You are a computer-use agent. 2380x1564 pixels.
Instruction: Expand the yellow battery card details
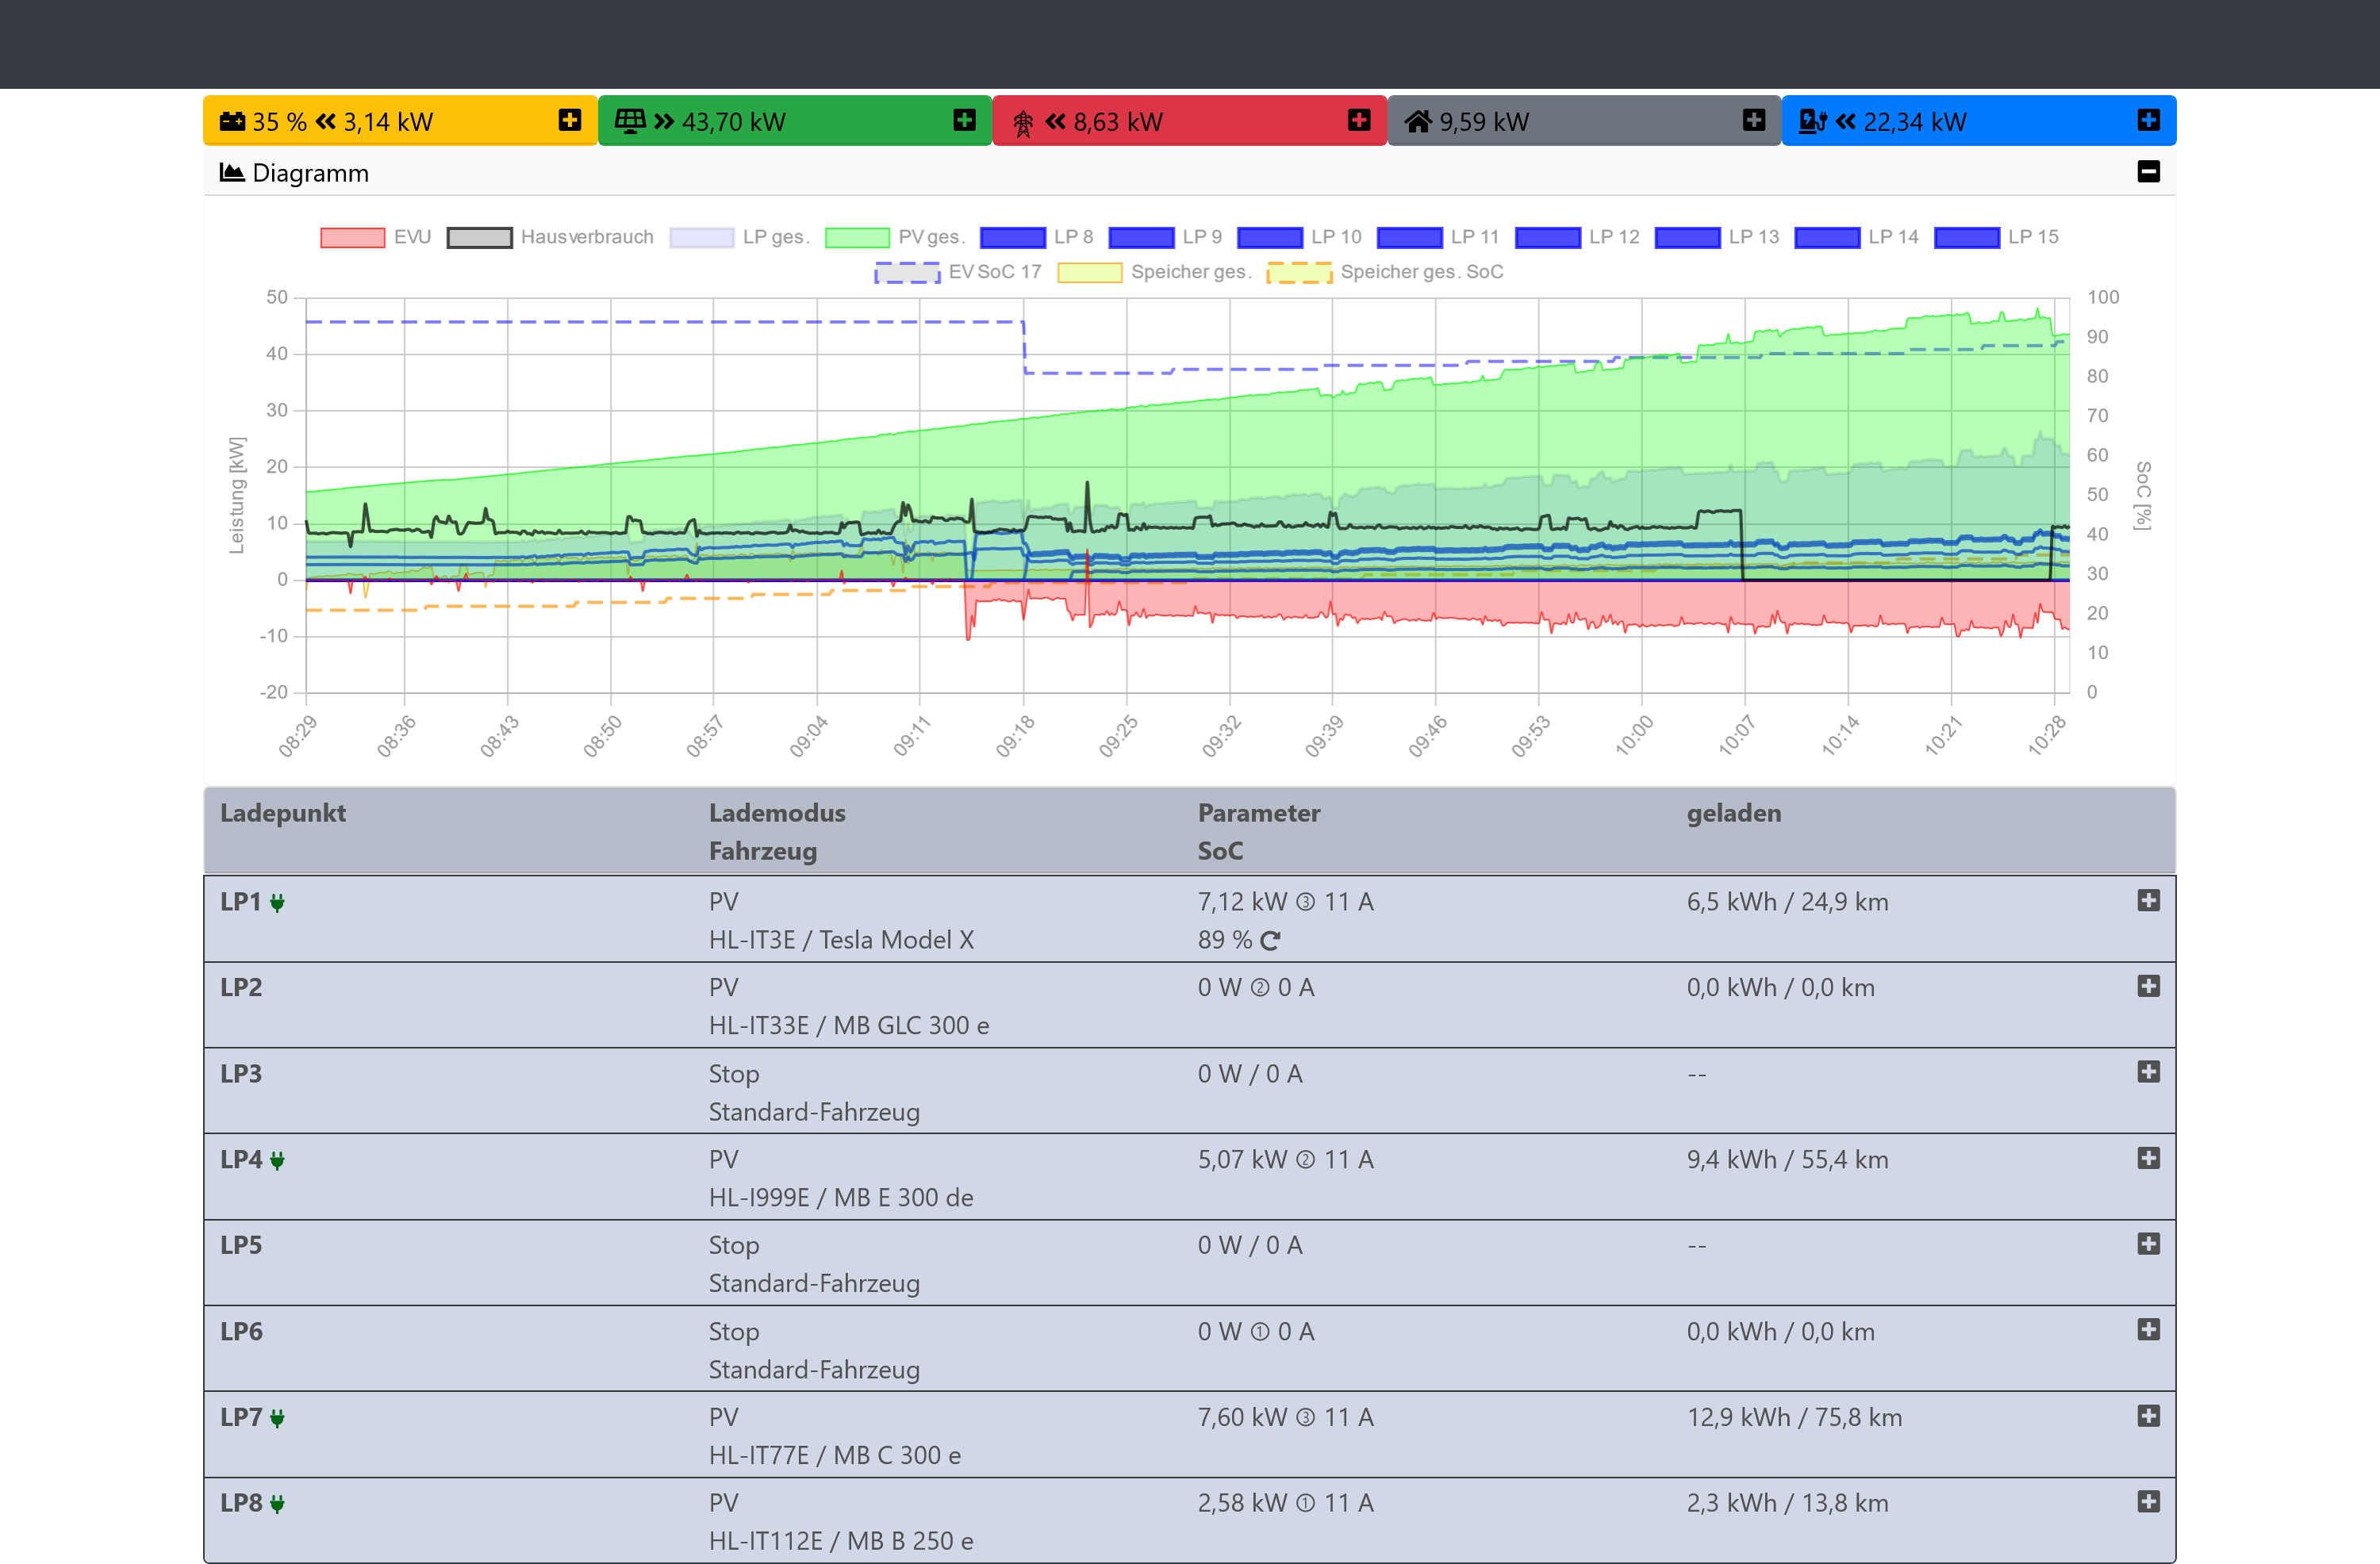click(x=569, y=120)
